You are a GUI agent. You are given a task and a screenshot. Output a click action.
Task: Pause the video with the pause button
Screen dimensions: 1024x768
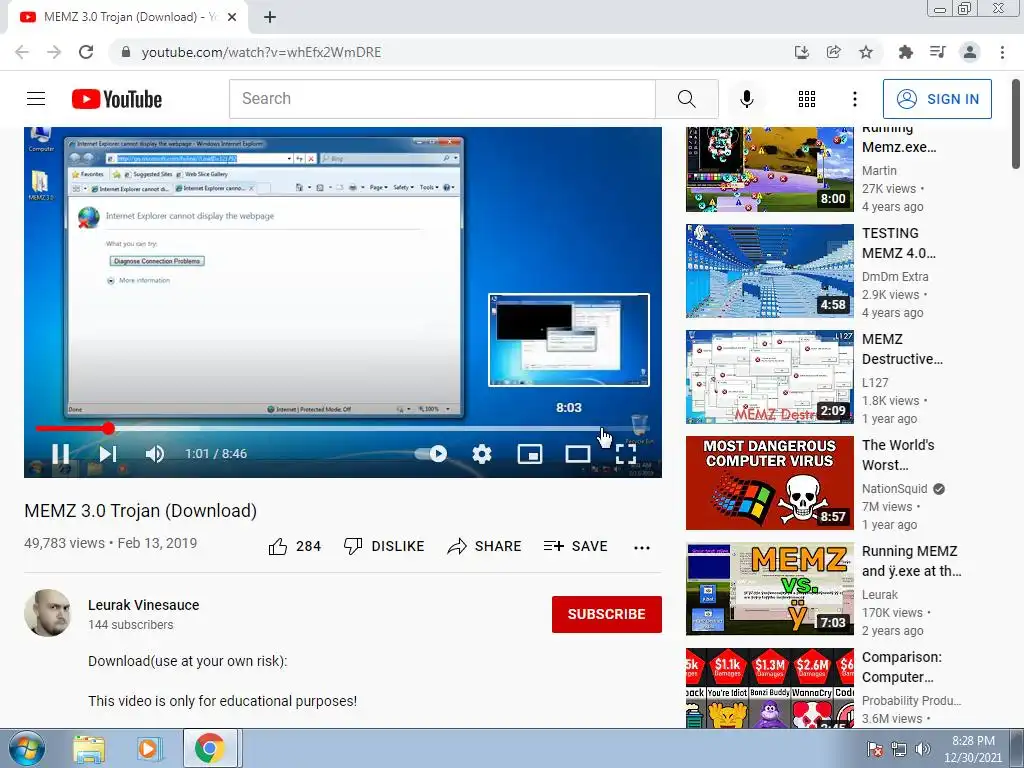click(x=61, y=453)
